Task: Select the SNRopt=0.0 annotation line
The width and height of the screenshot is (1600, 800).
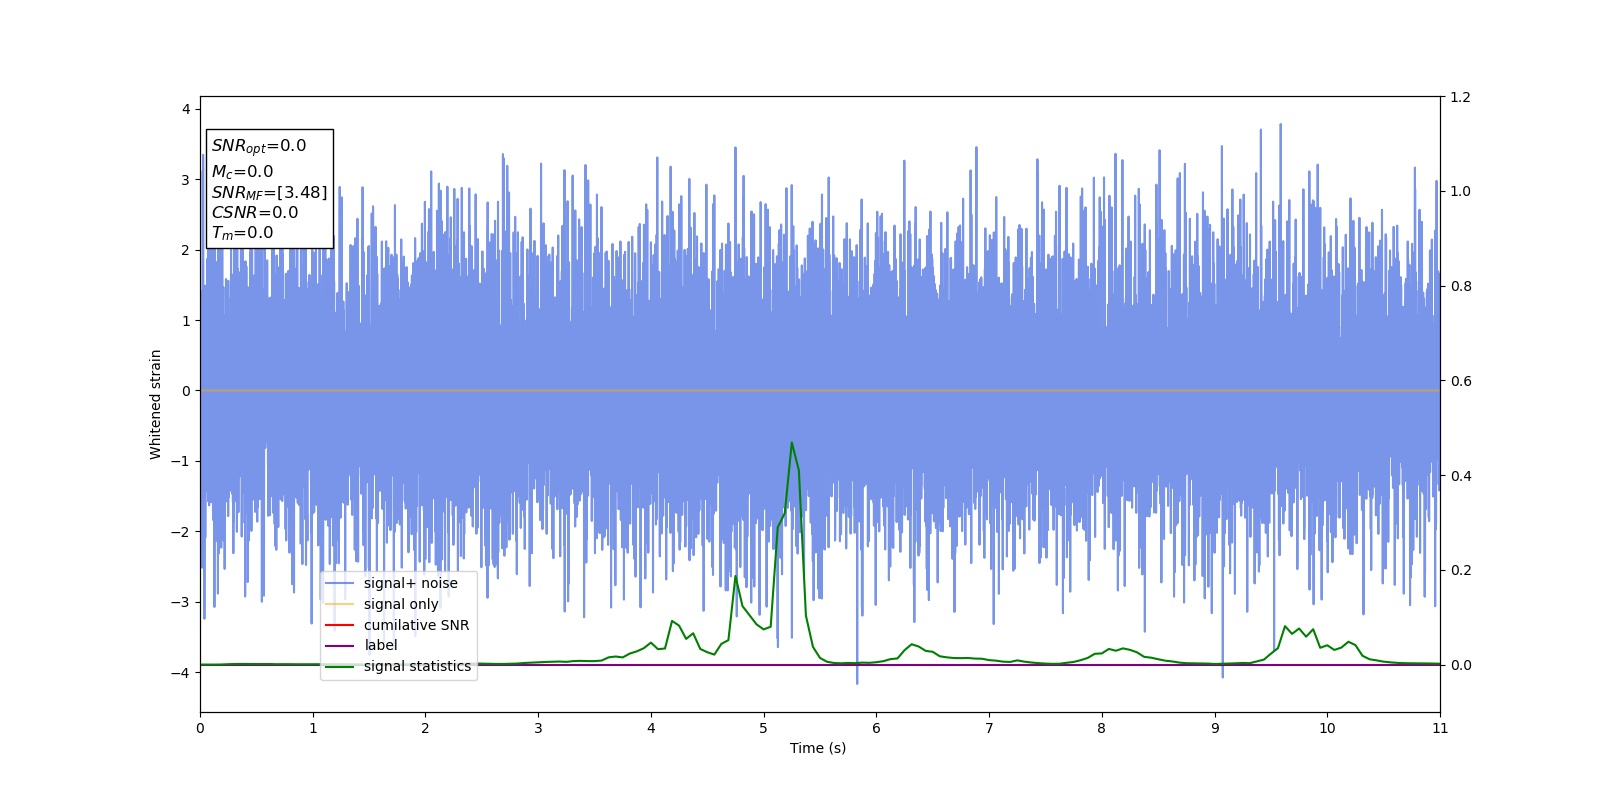Action: point(259,146)
